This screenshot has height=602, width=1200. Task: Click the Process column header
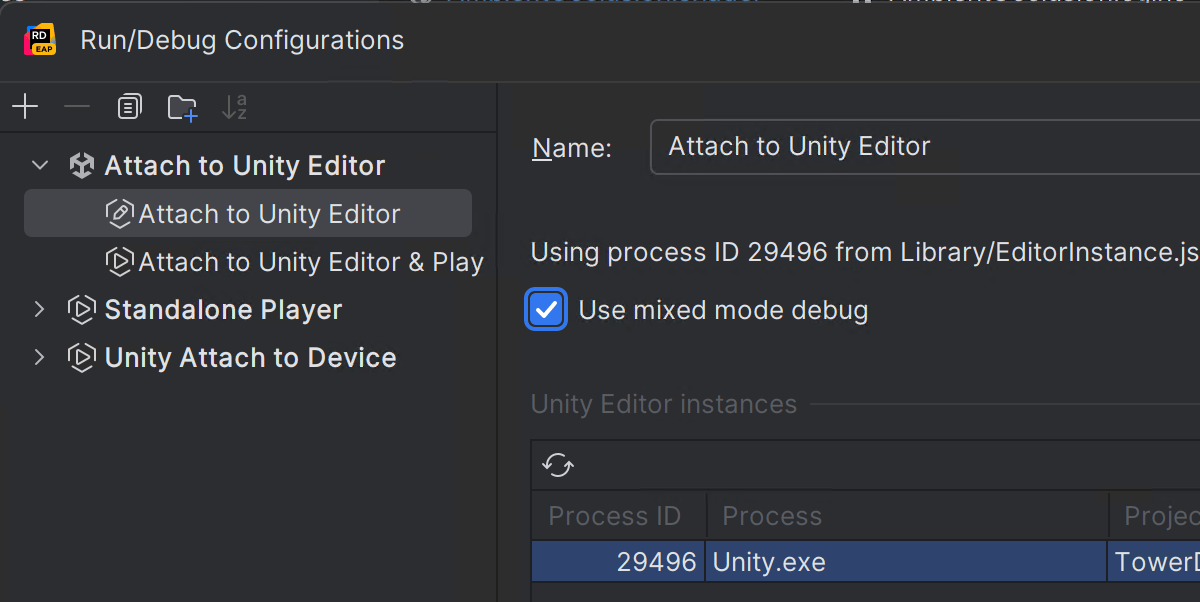[772, 516]
